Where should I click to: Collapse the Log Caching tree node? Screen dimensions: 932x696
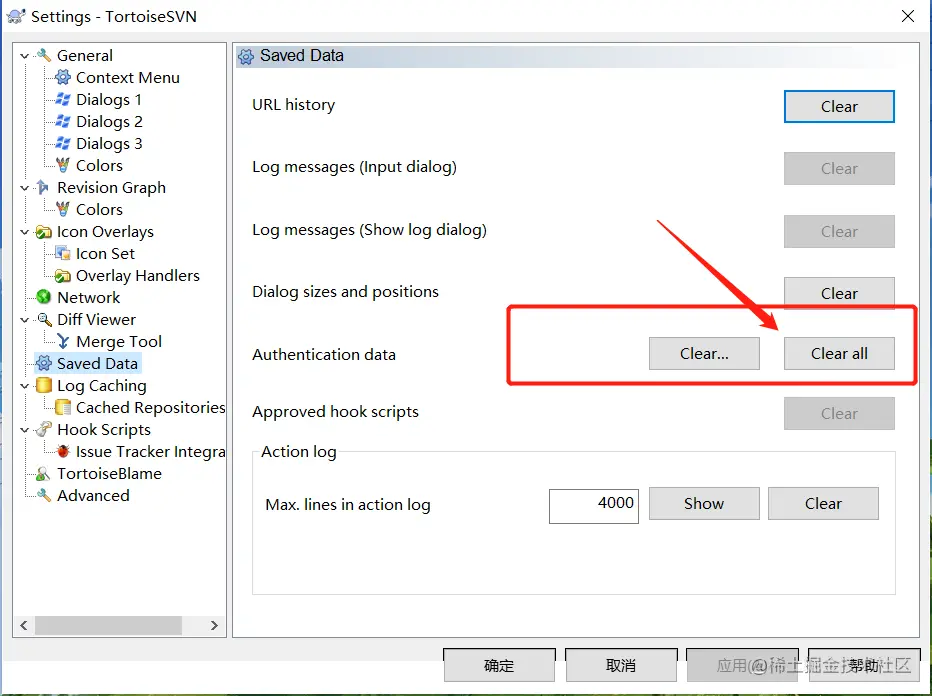pyautogui.click(x=24, y=386)
